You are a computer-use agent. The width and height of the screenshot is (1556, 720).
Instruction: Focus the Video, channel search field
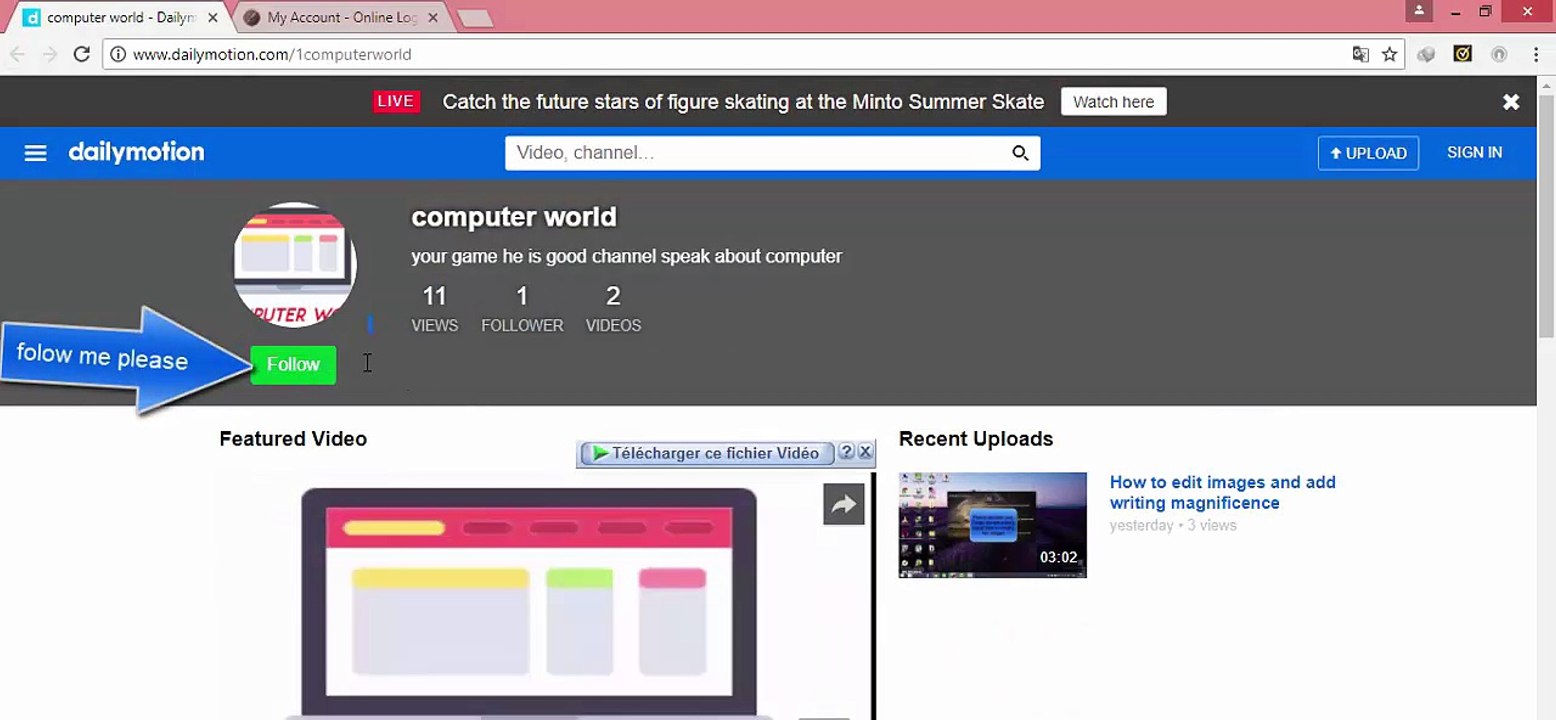click(757, 153)
